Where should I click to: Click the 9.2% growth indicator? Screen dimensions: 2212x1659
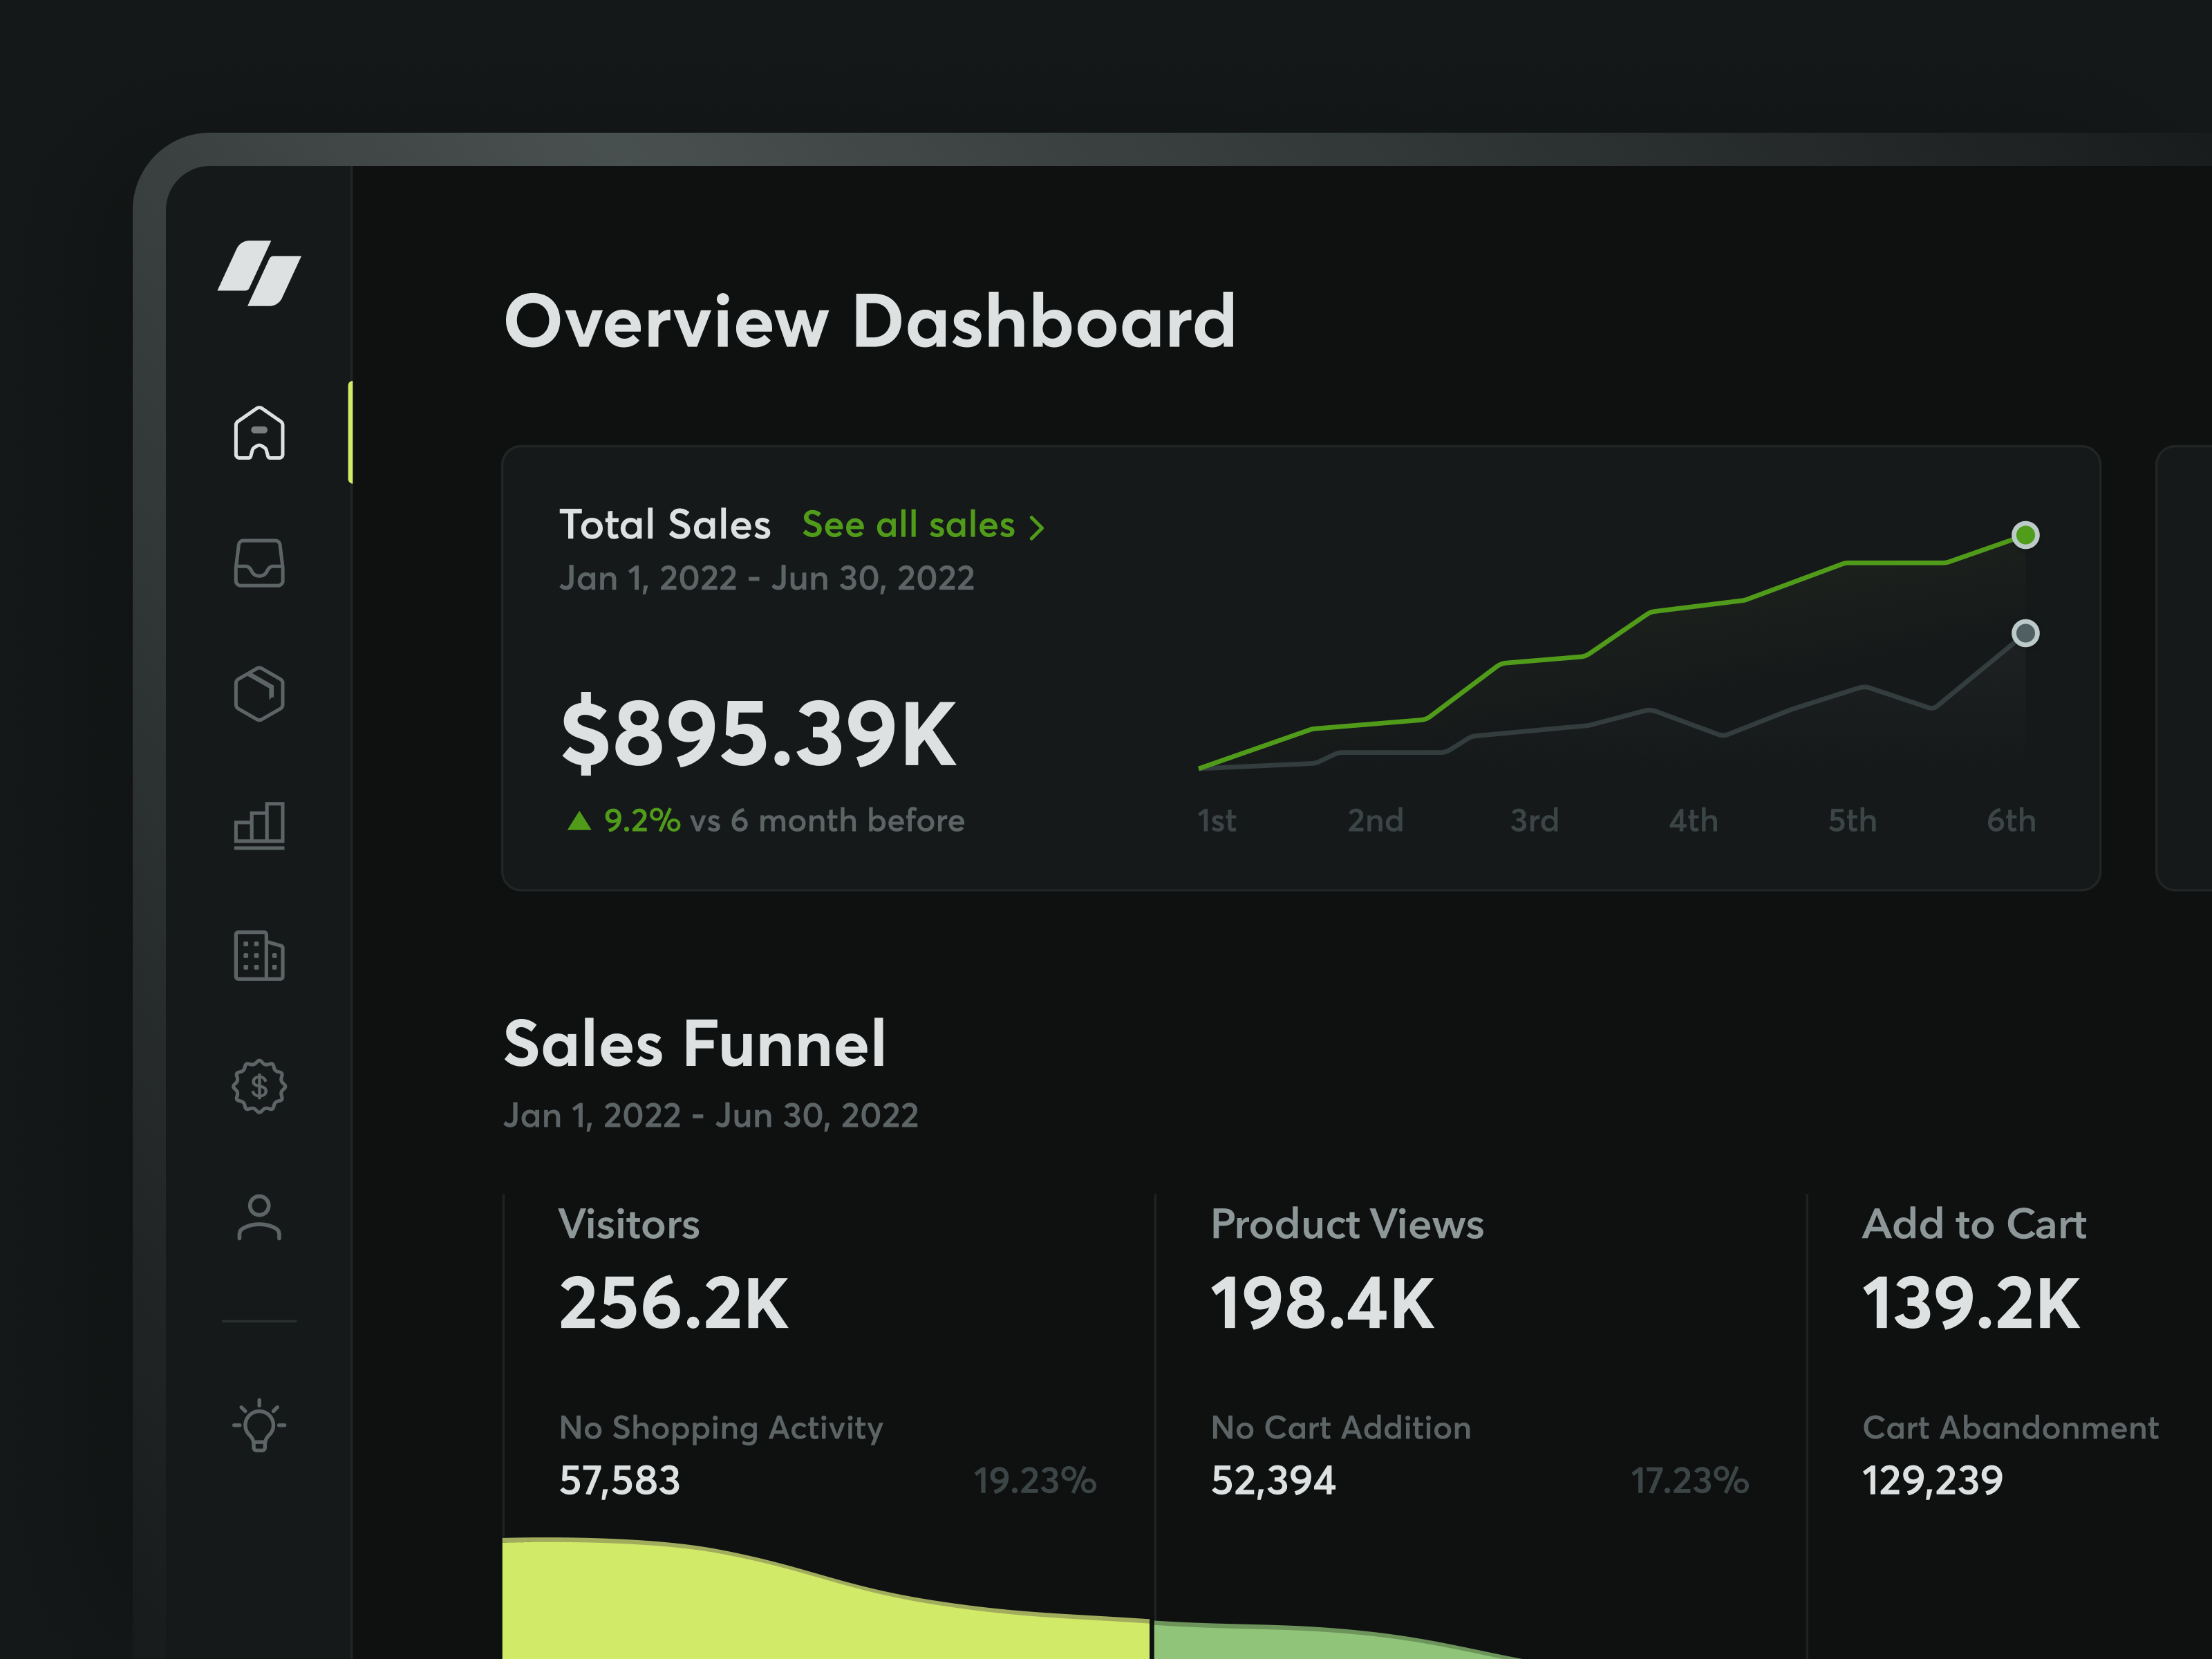point(641,820)
